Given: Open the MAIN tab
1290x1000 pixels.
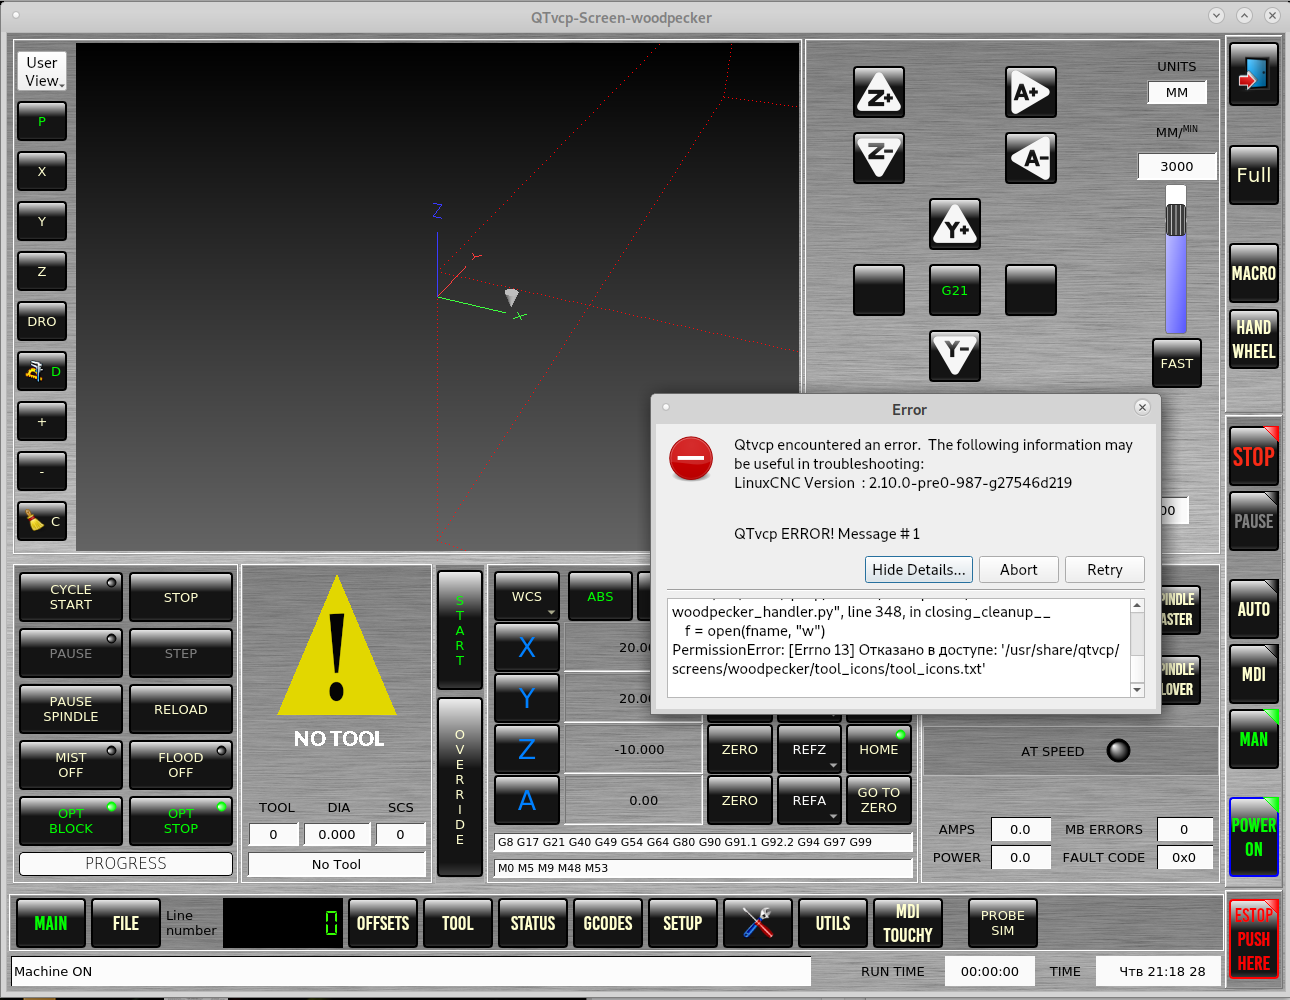Looking at the screenshot, I should pyautogui.click(x=51, y=923).
